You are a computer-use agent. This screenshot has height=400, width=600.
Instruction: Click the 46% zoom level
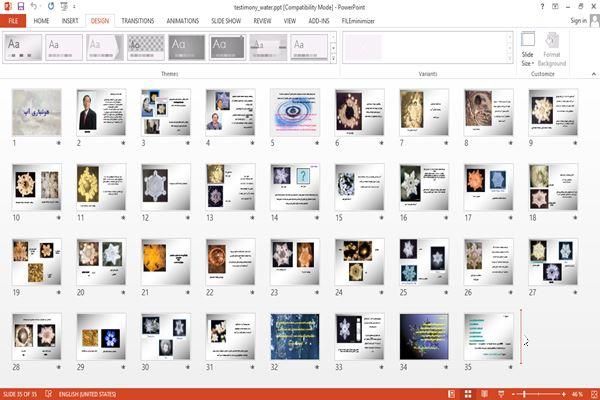click(x=577, y=394)
